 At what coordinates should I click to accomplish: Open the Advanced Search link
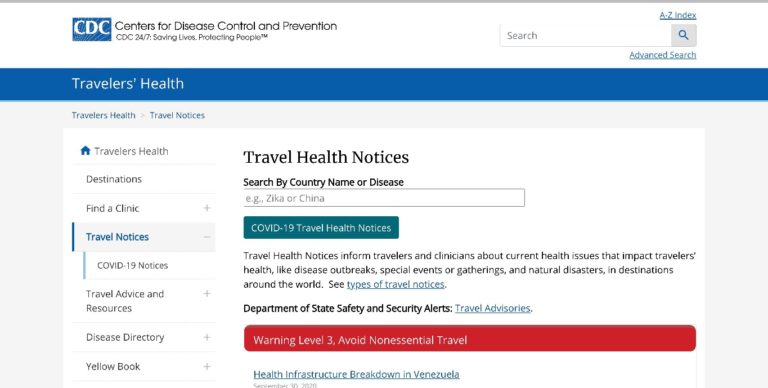coord(662,55)
